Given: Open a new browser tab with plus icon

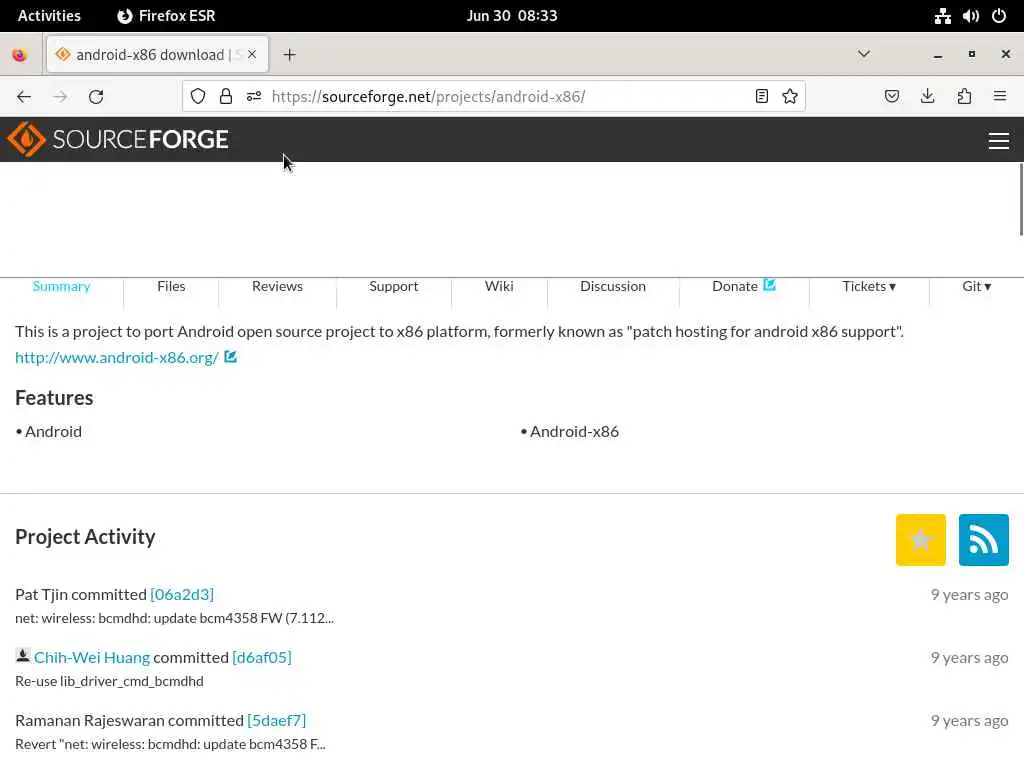Looking at the screenshot, I should [289, 55].
